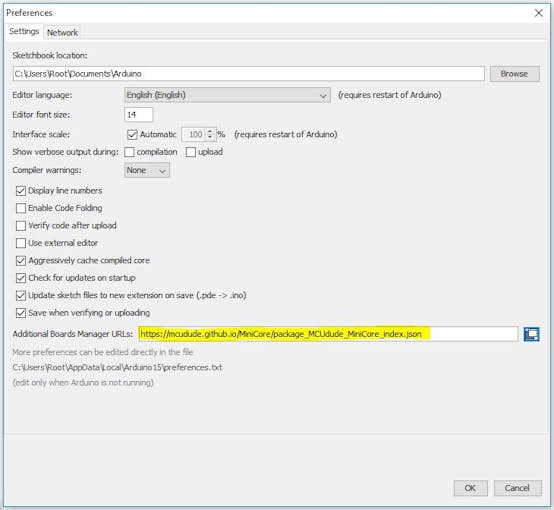The image size is (554, 510).
Task: Click the Interface scale spinner up arrow
Action: coord(210,131)
